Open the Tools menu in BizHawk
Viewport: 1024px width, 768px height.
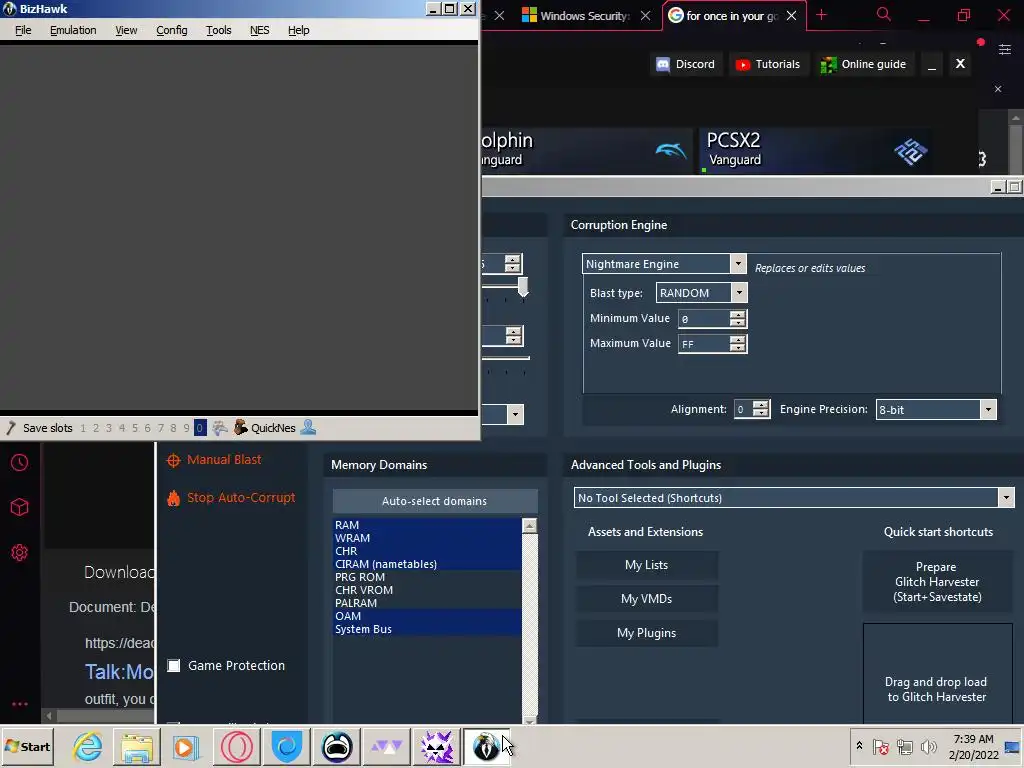219,30
